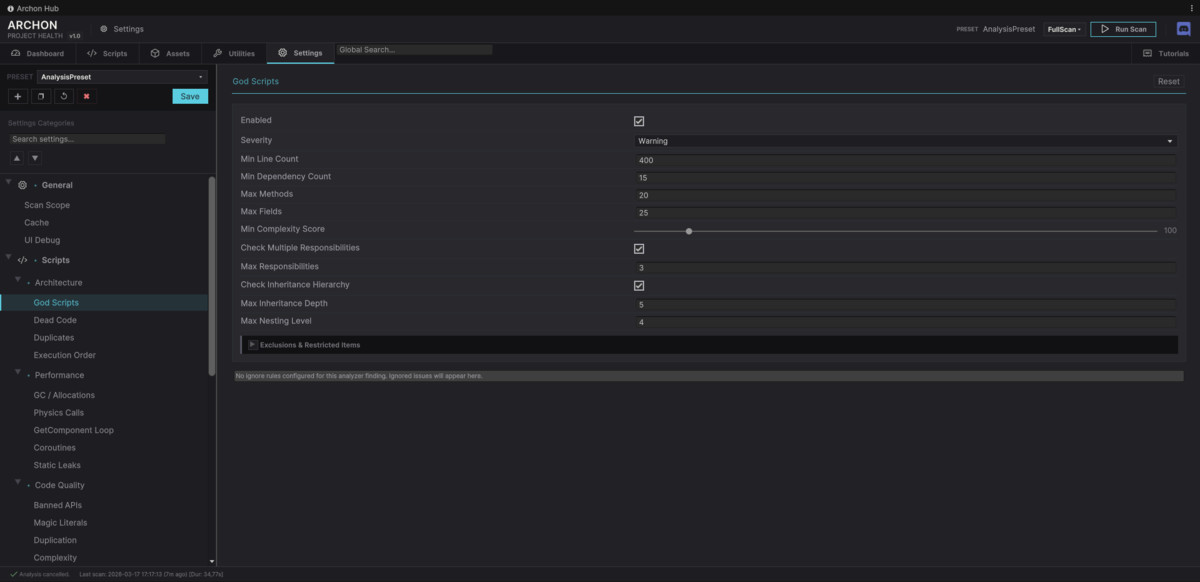Click the Tutorials monitor icon

point(1146,53)
